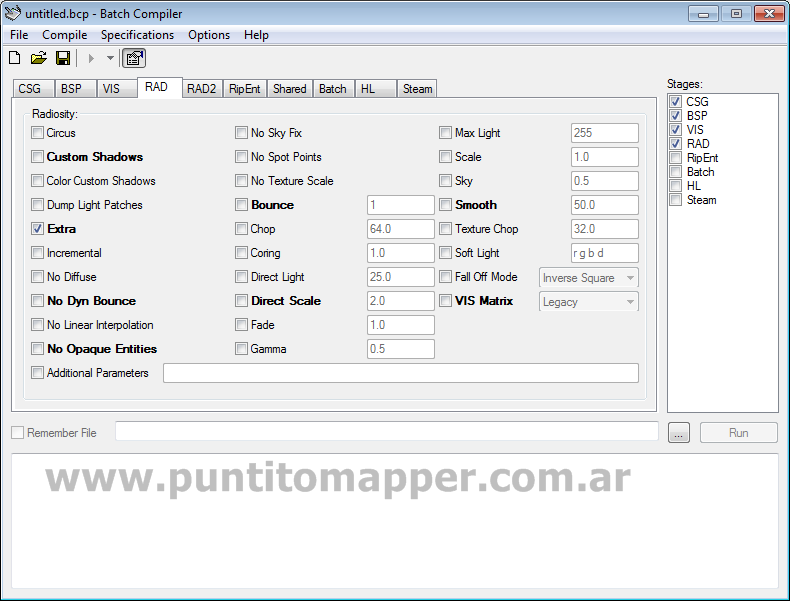
Task: Click the Run button
Action: click(x=738, y=433)
